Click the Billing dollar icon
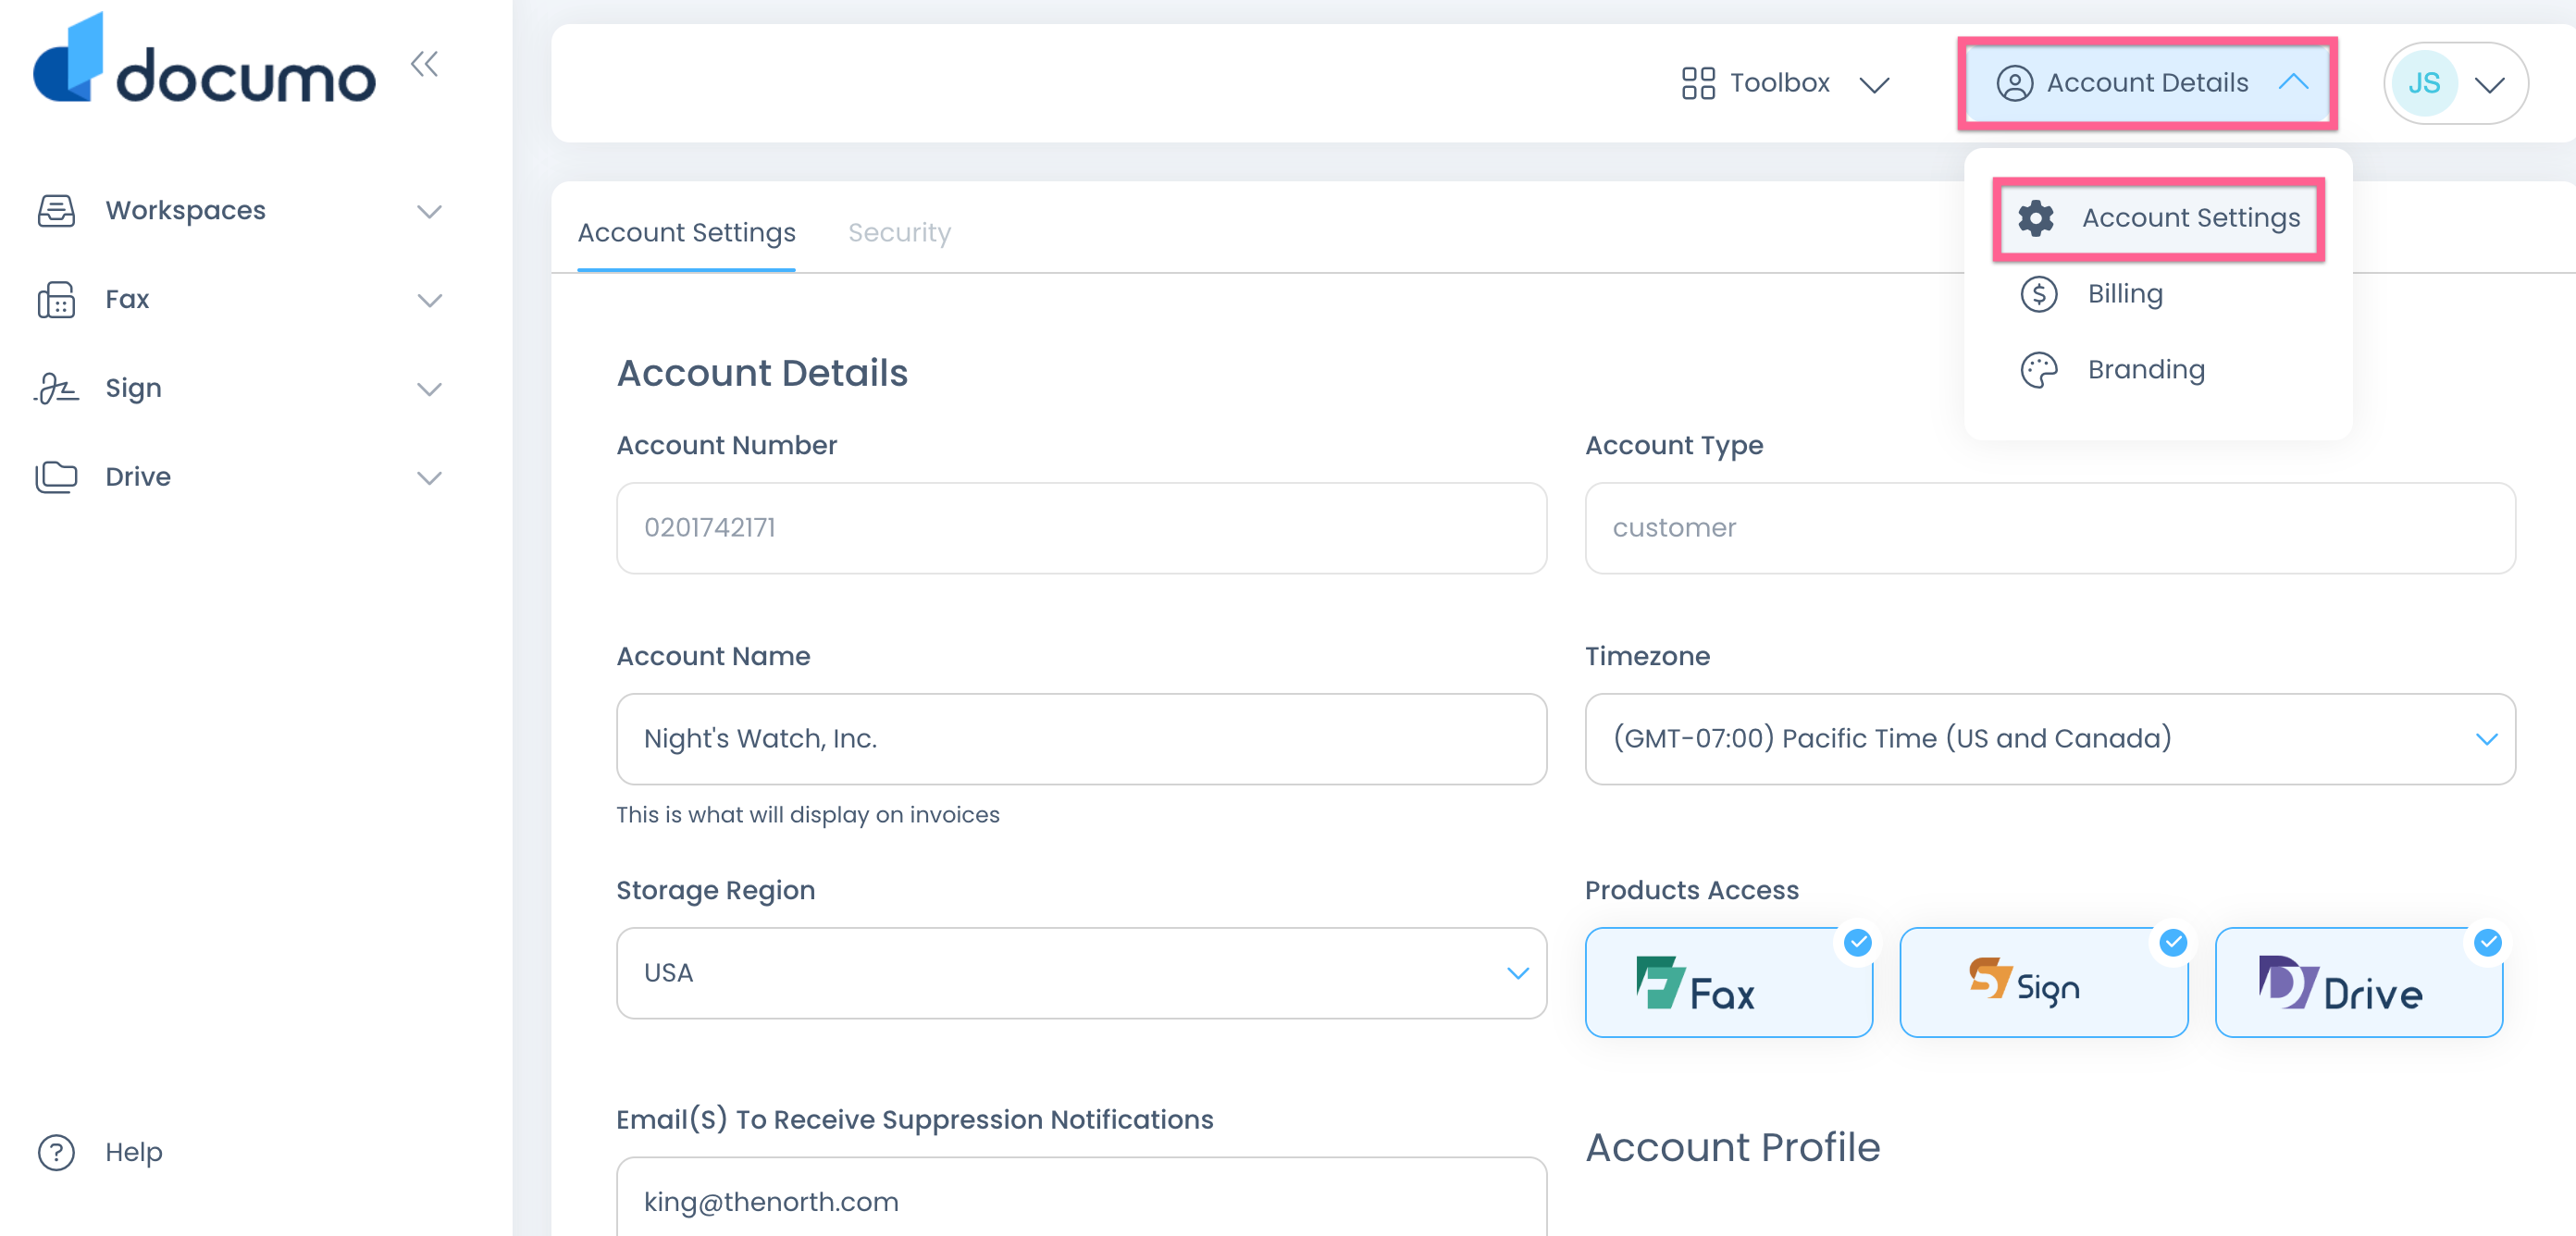2576x1236 pixels. point(2038,294)
